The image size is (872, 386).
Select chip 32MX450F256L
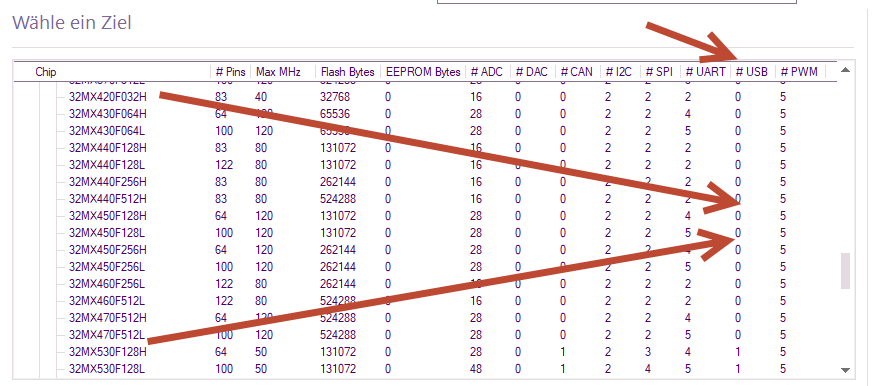click(x=107, y=266)
